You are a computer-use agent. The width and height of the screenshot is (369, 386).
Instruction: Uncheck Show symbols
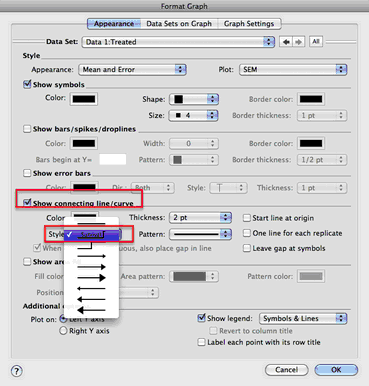pyautogui.click(x=27, y=84)
